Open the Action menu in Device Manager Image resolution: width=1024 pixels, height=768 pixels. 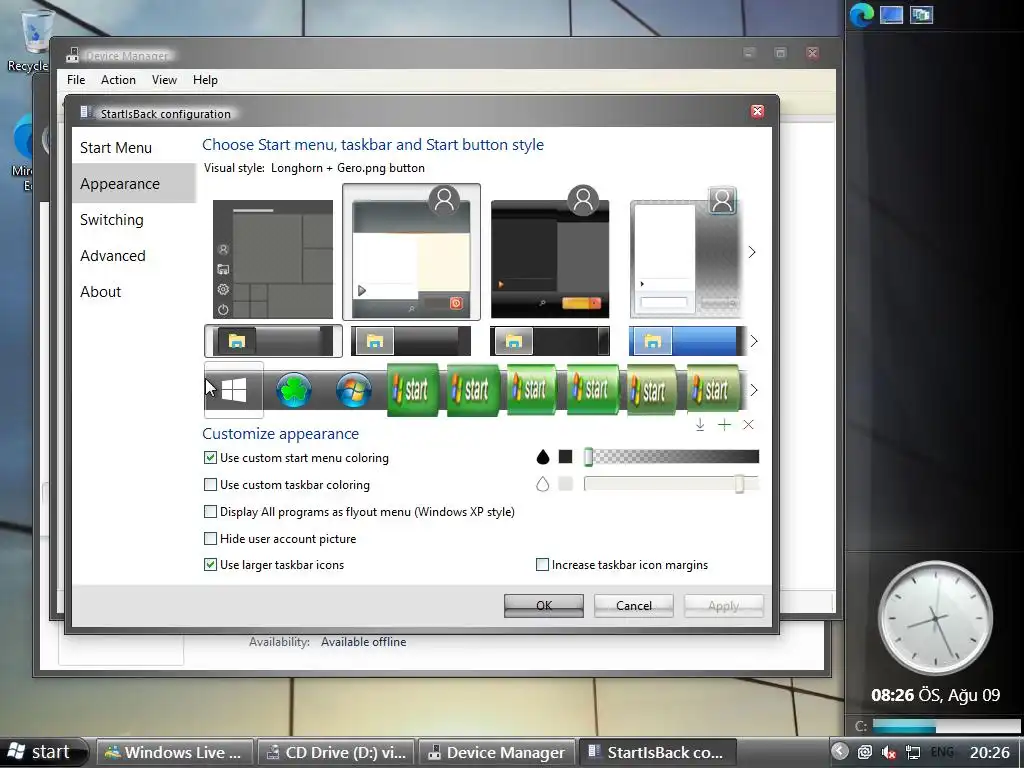[x=118, y=80]
